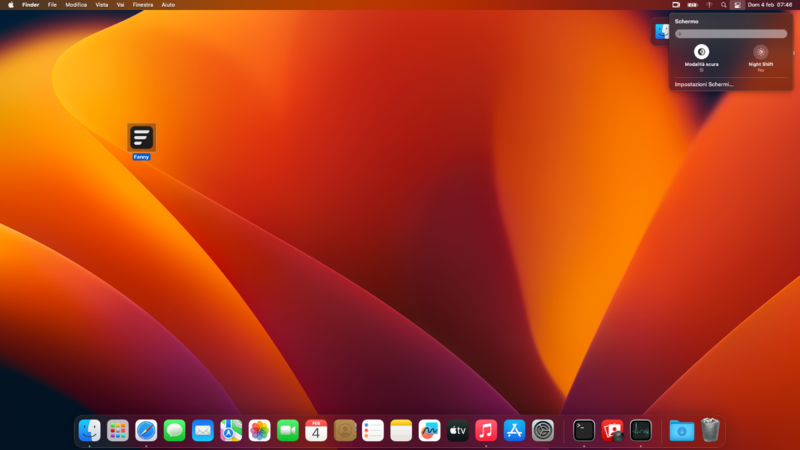800x450 pixels.
Task: Open System Settings gear in Dock
Action: point(543,430)
